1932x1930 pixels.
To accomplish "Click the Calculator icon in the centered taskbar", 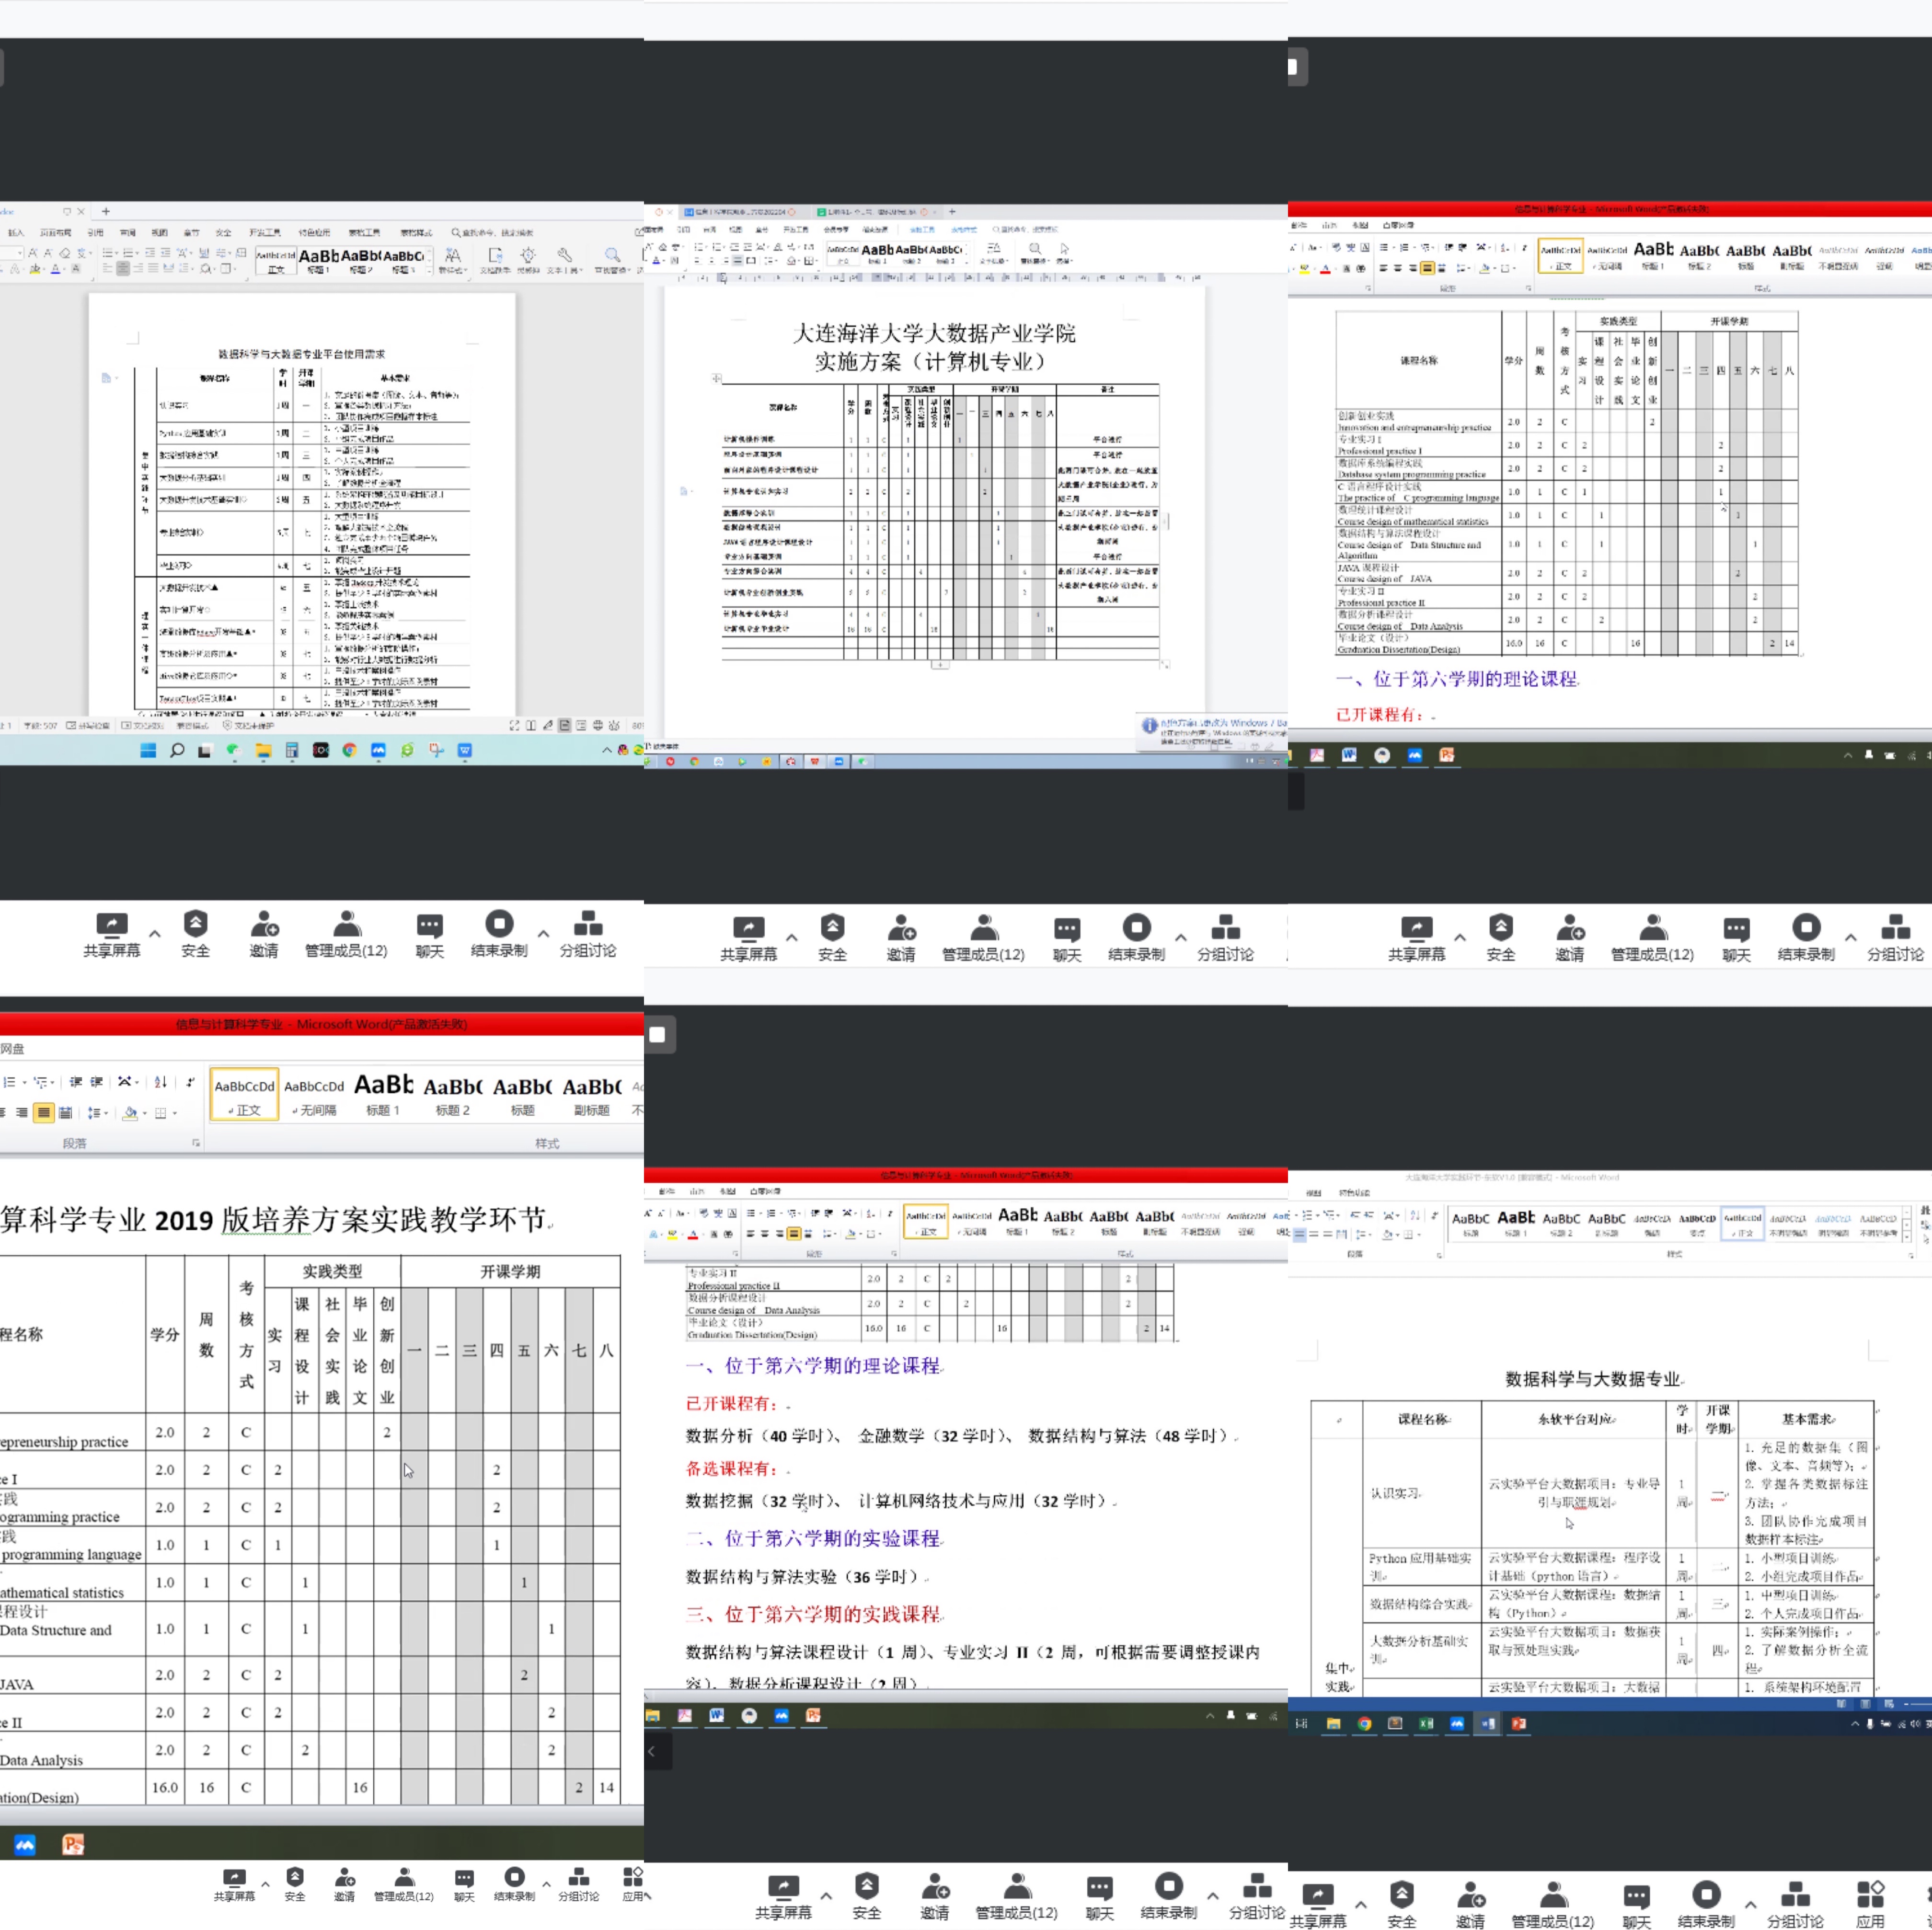I will point(292,750).
